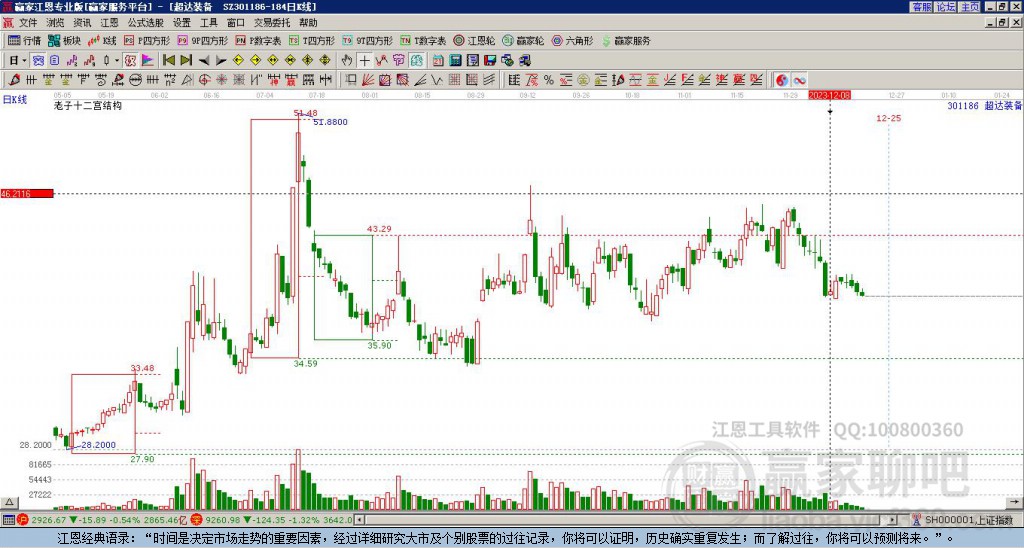
Task: Click the 老子十二宫结构 label
Action: (x=88, y=105)
